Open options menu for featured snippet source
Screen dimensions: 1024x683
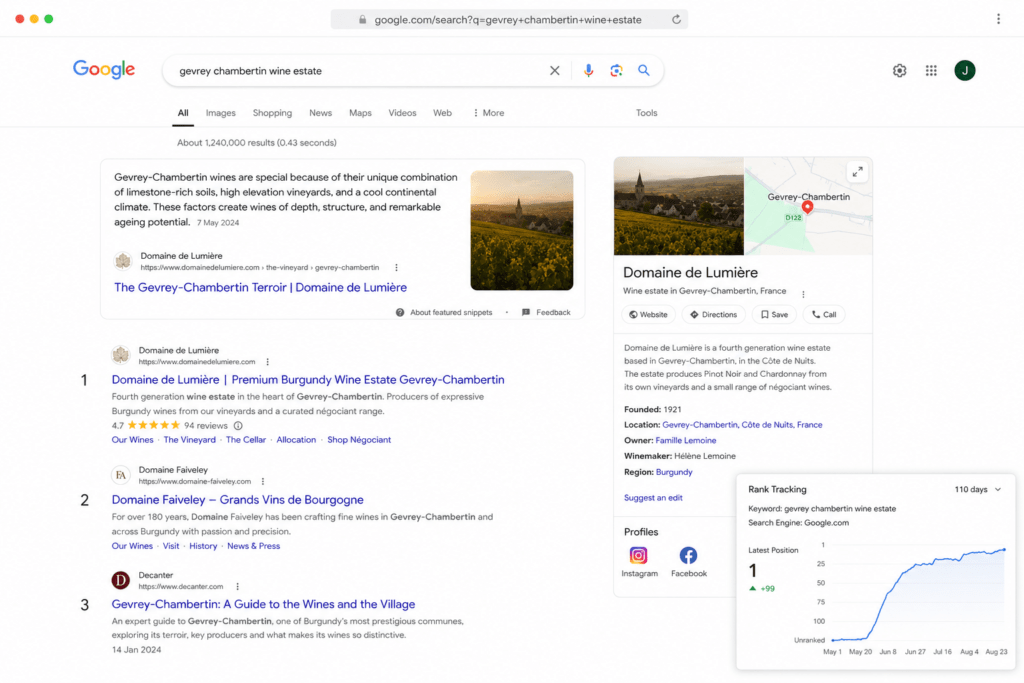tap(396, 268)
